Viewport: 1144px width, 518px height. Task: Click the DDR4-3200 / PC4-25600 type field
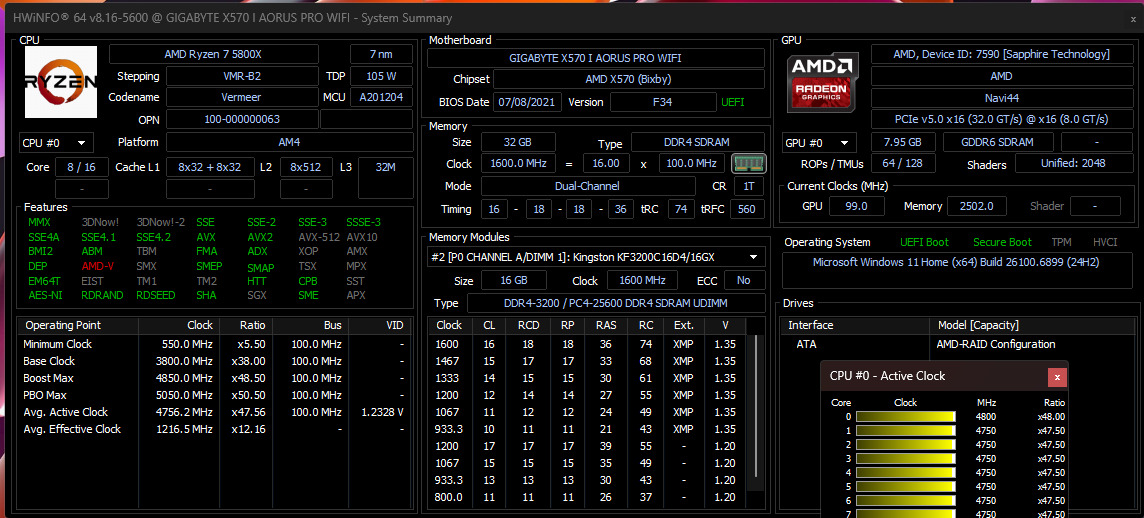pos(616,304)
